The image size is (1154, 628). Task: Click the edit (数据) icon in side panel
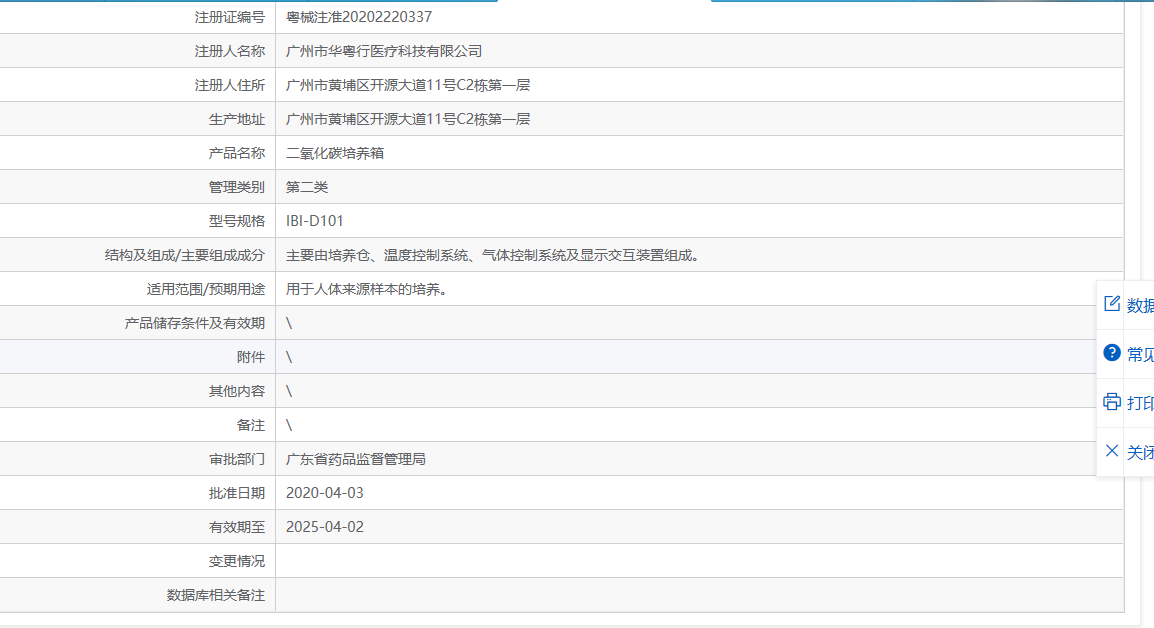pos(1111,304)
